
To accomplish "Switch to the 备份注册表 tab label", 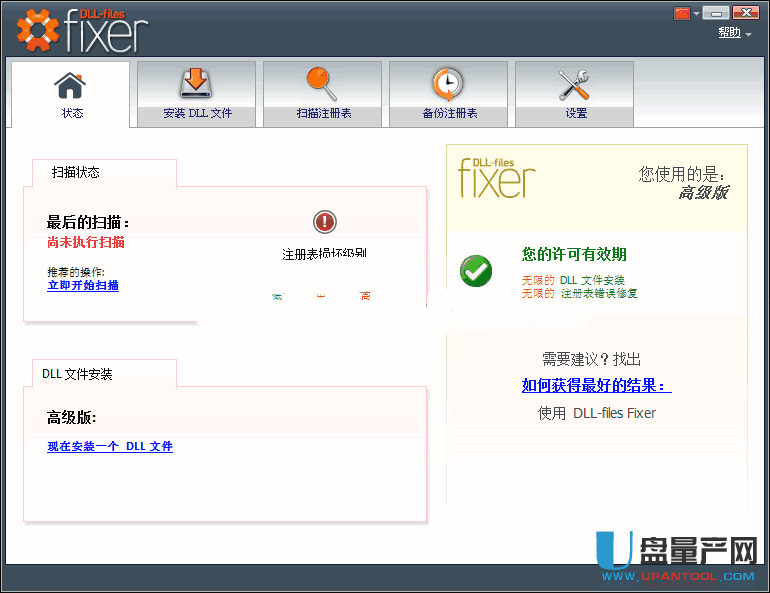I will (449, 113).
